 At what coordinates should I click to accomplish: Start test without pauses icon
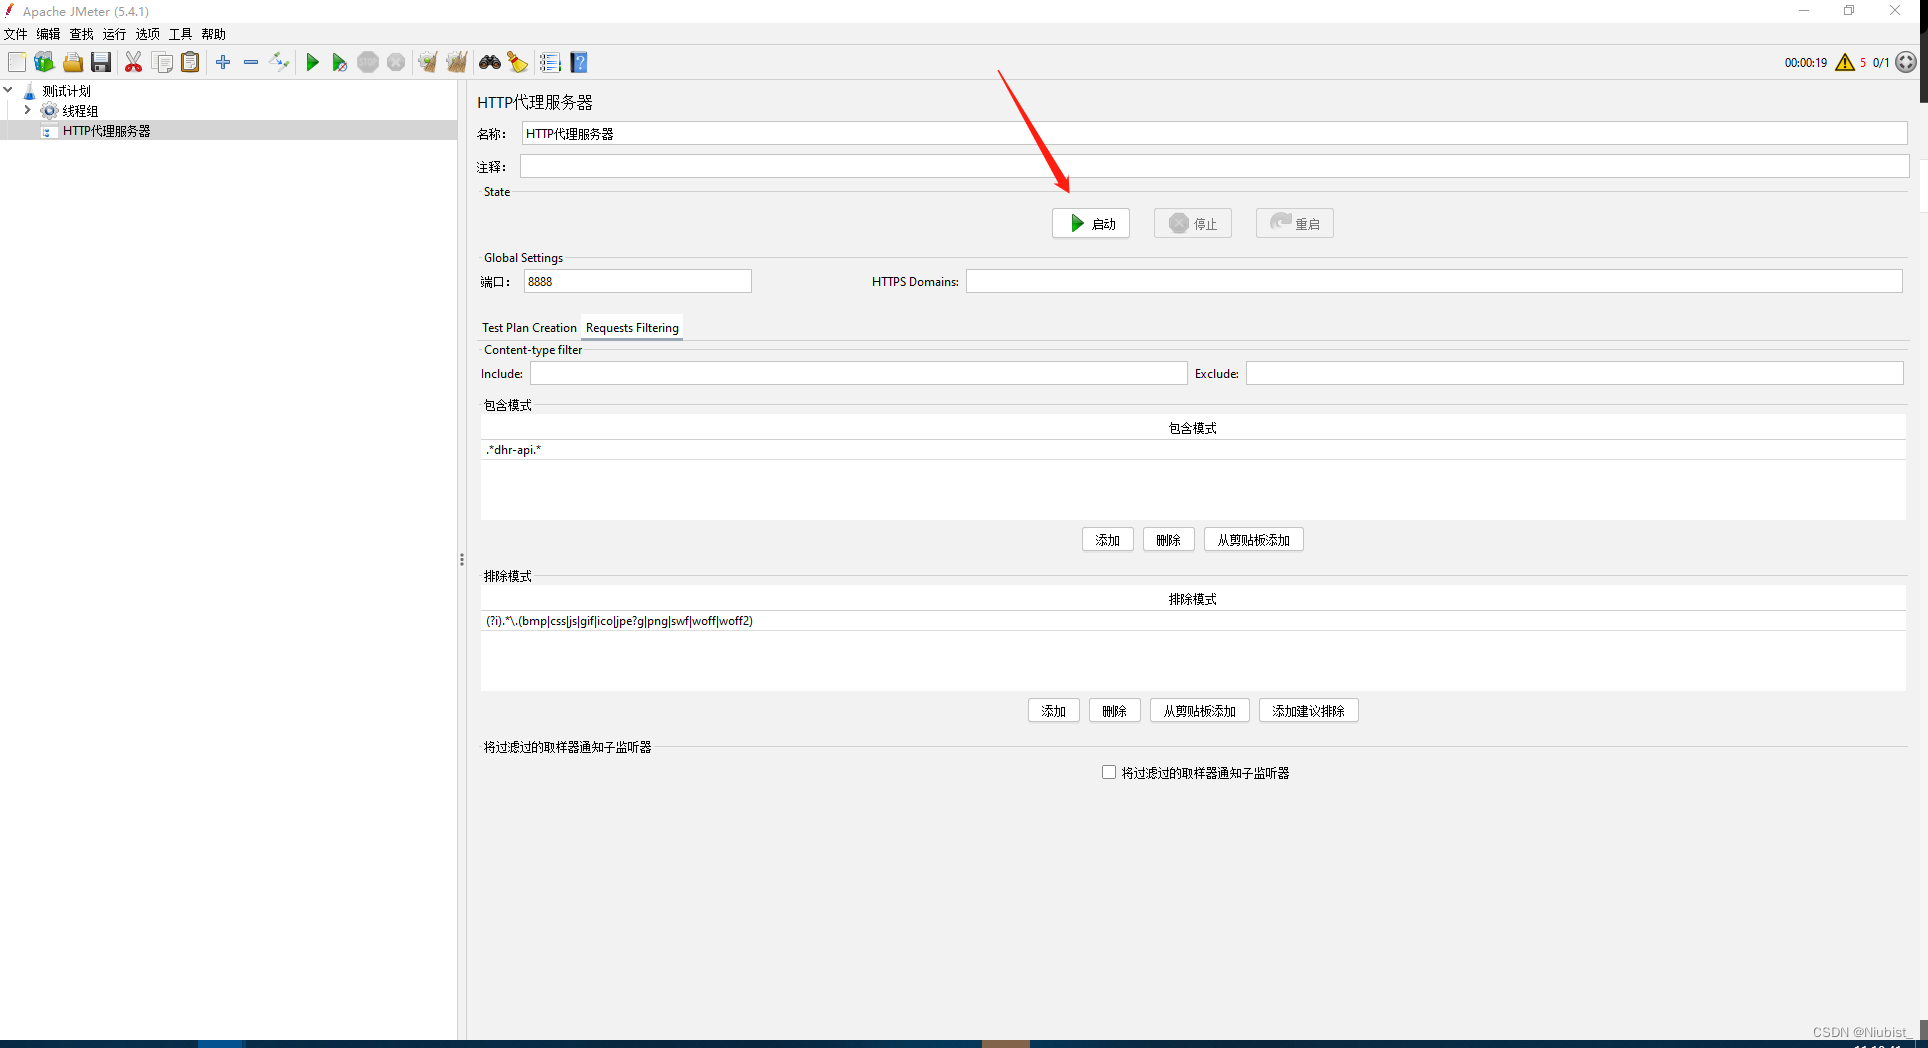[340, 62]
